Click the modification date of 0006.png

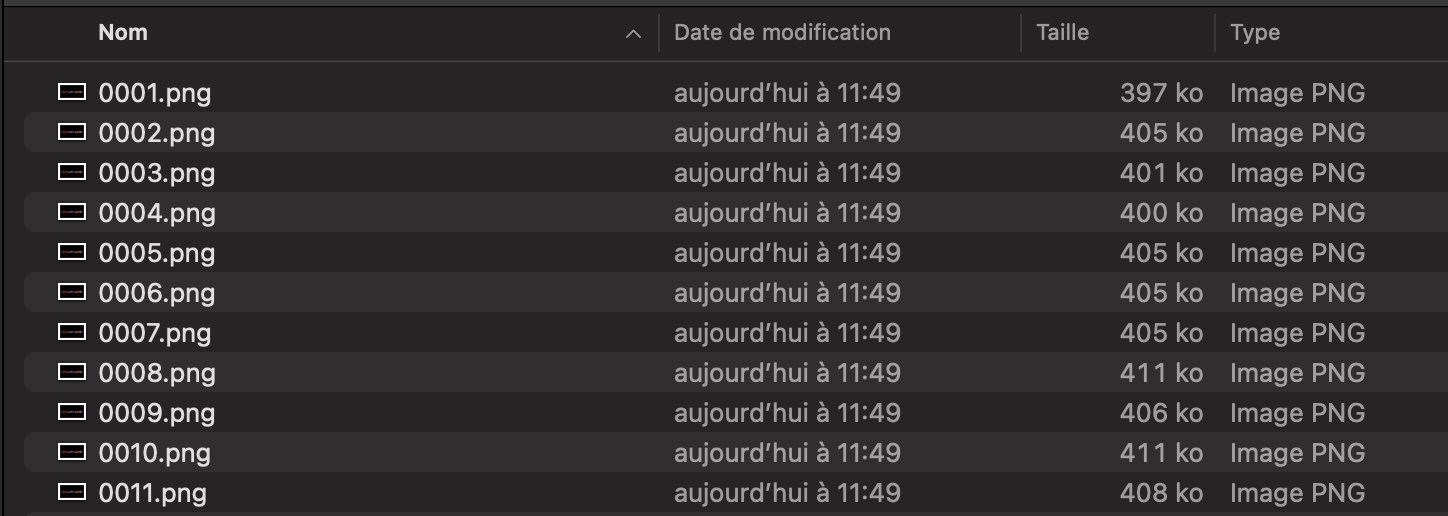[787, 293]
